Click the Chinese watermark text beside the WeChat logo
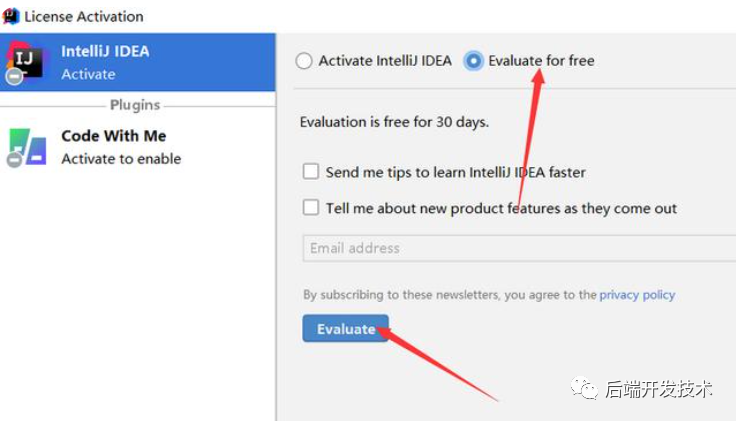This screenshot has width=736, height=421. point(658,389)
